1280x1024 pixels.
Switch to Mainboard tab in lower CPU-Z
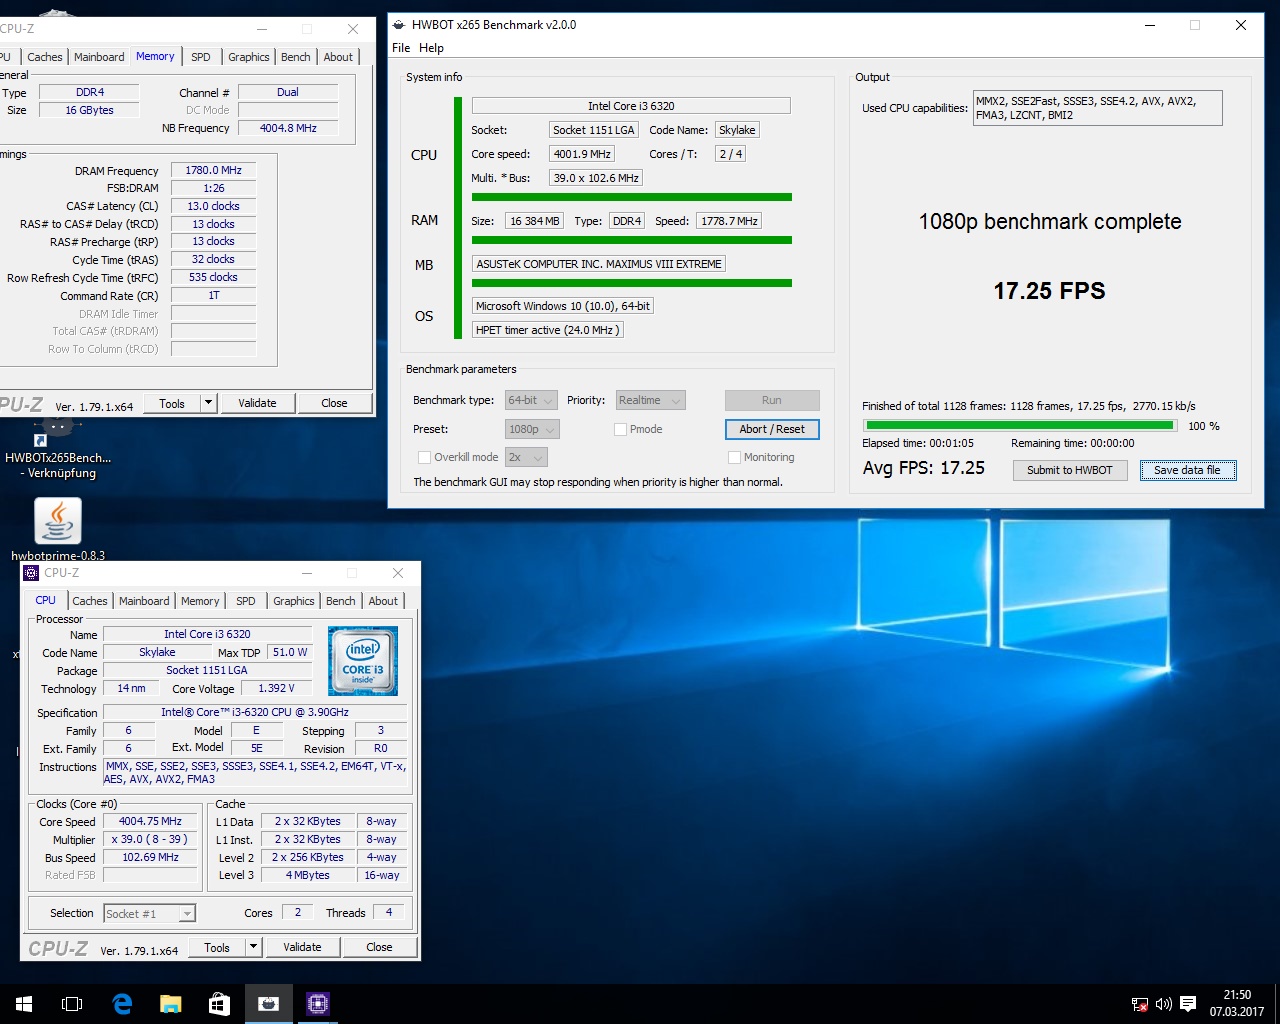144,601
